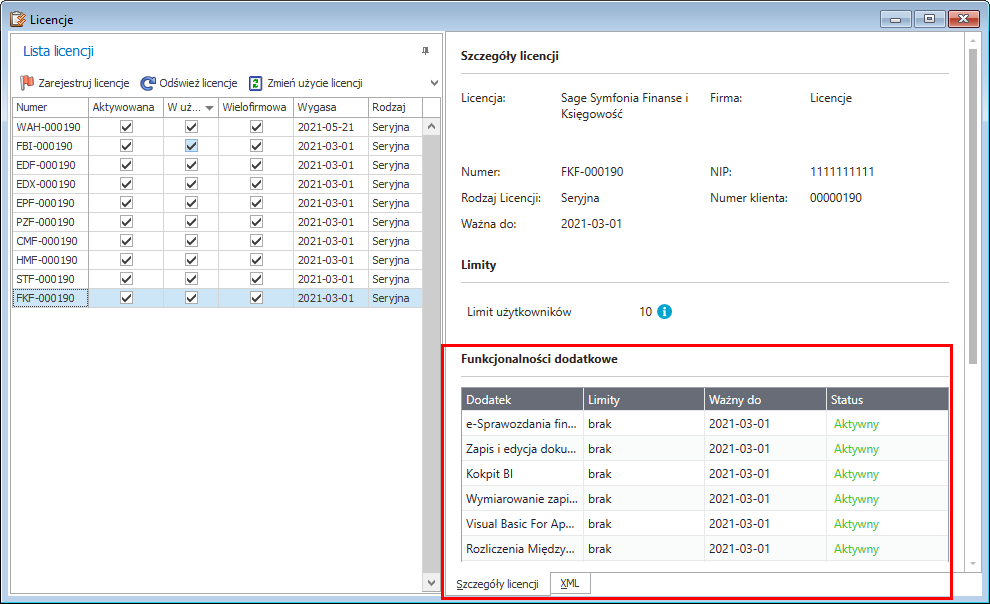Viewport: 990px width, 604px height.
Task: Toggle Aktywowana checkbox for CMF-000190
Action: tap(126, 240)
